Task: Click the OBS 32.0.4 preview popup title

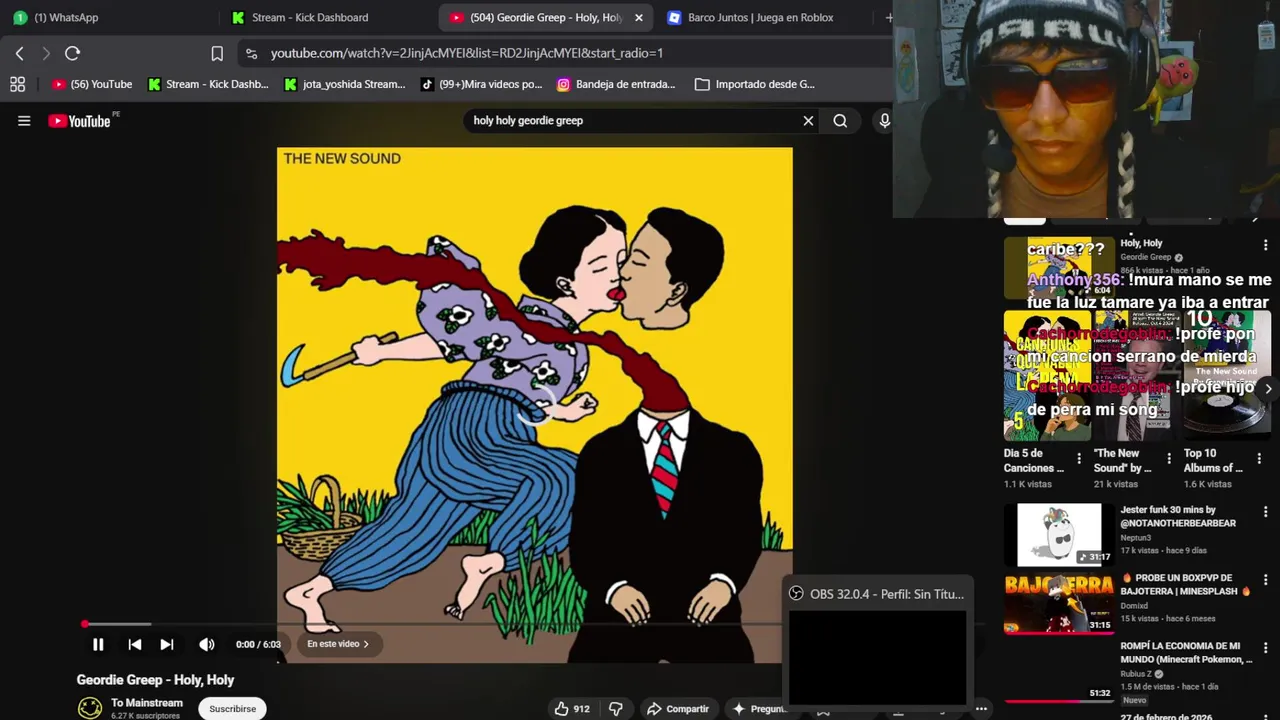Action: (x=886, y=594)
